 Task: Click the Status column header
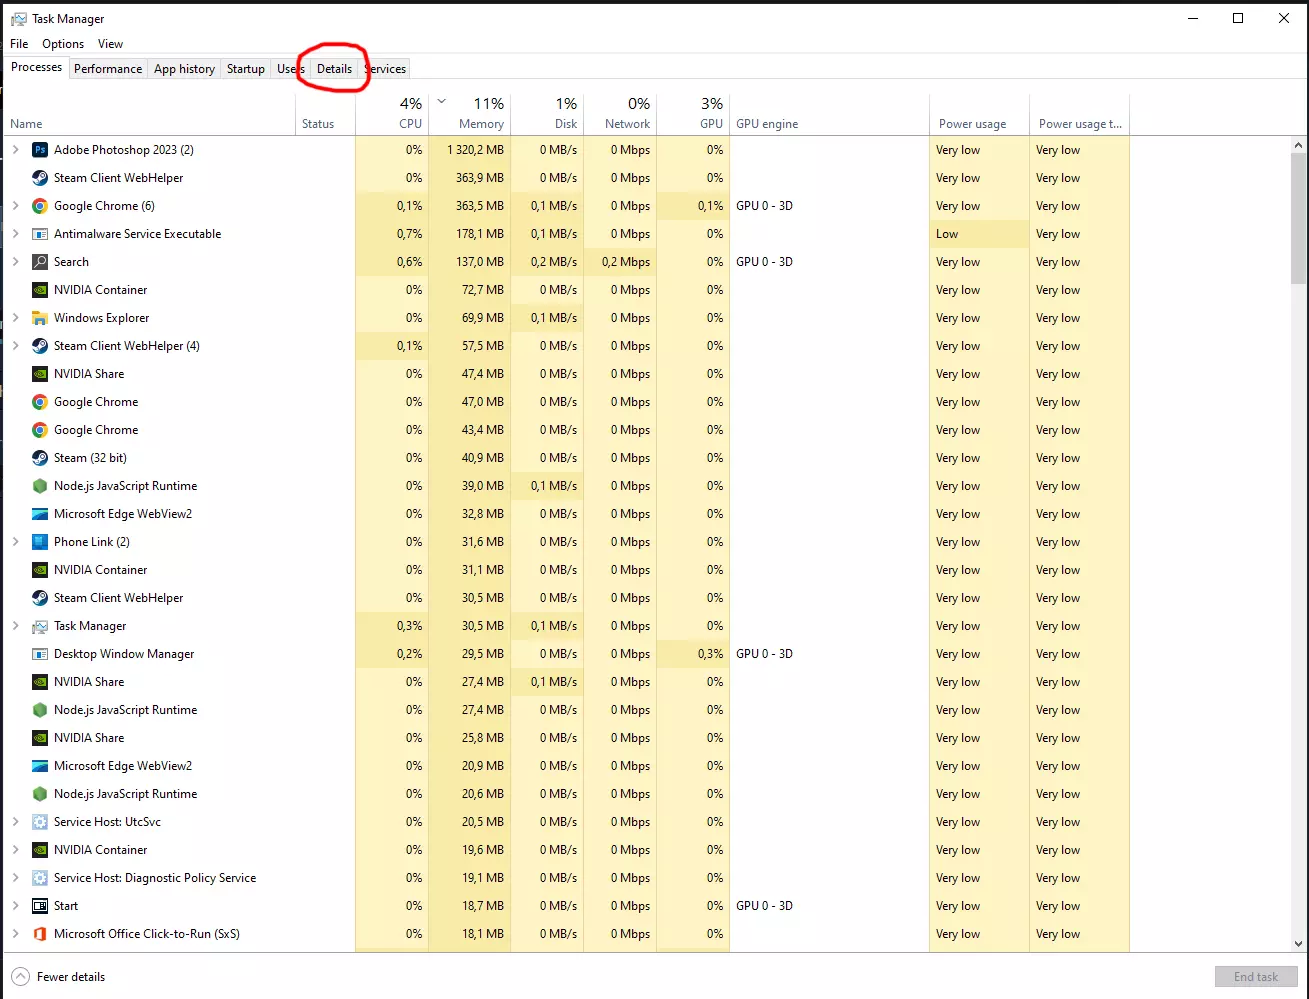pyautogui.click(x=326, y=114)
